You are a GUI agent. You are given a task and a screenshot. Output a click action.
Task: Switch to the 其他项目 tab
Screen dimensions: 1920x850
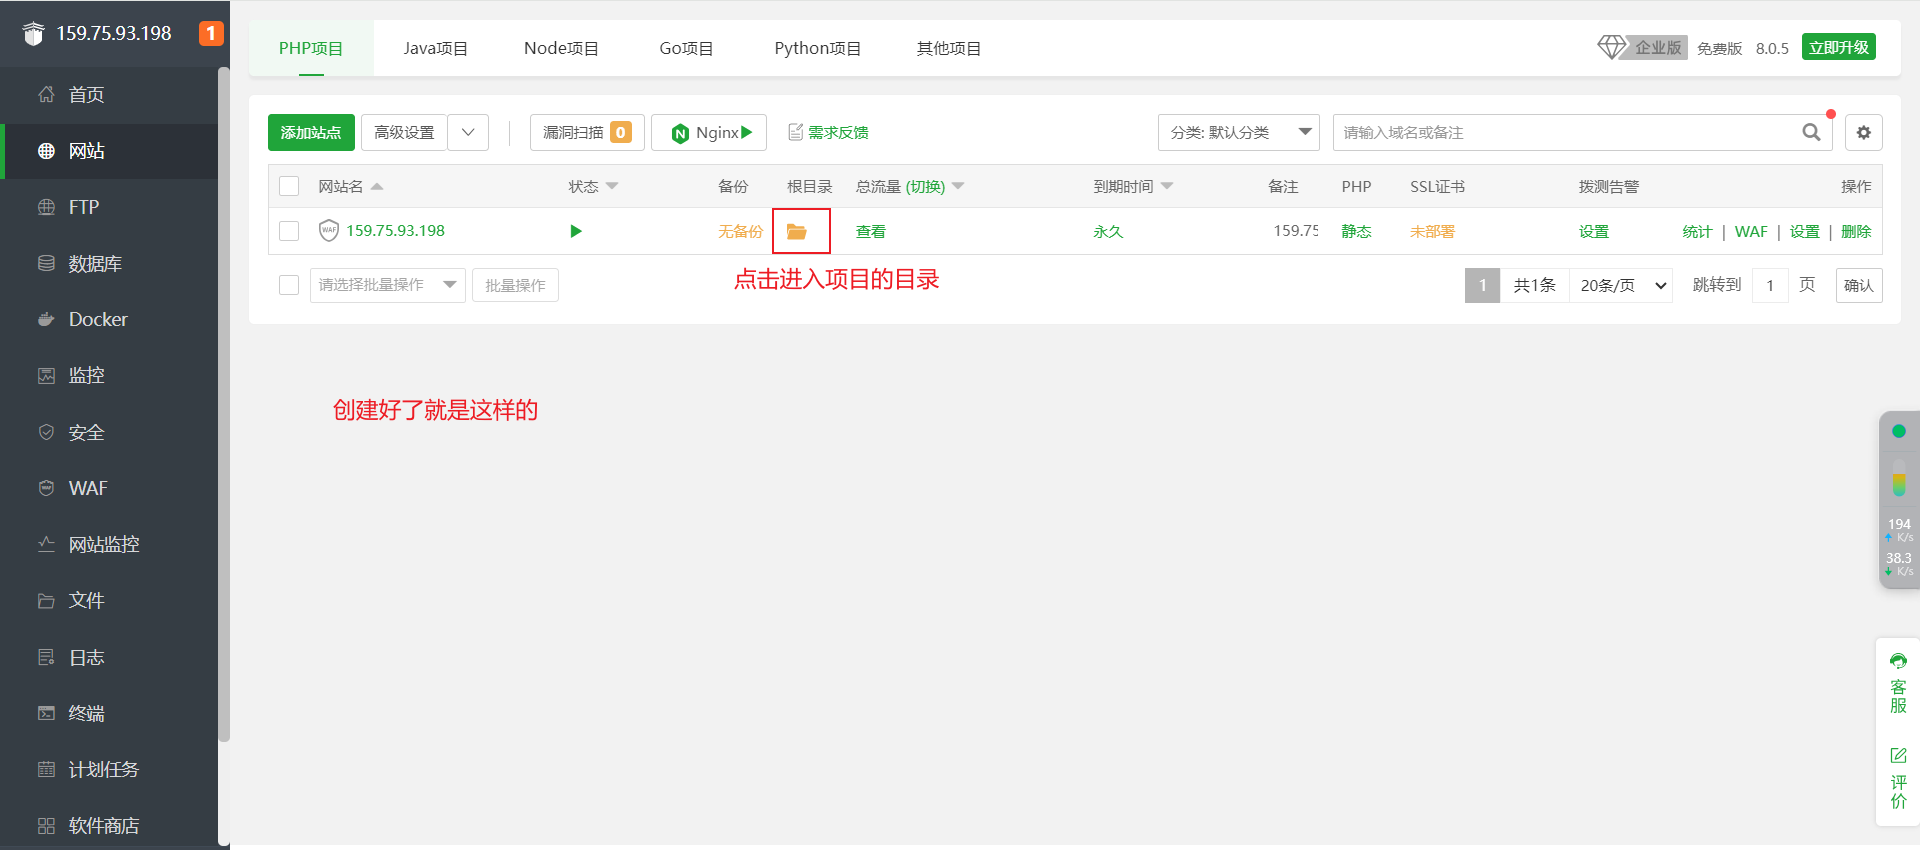[949, 48]
